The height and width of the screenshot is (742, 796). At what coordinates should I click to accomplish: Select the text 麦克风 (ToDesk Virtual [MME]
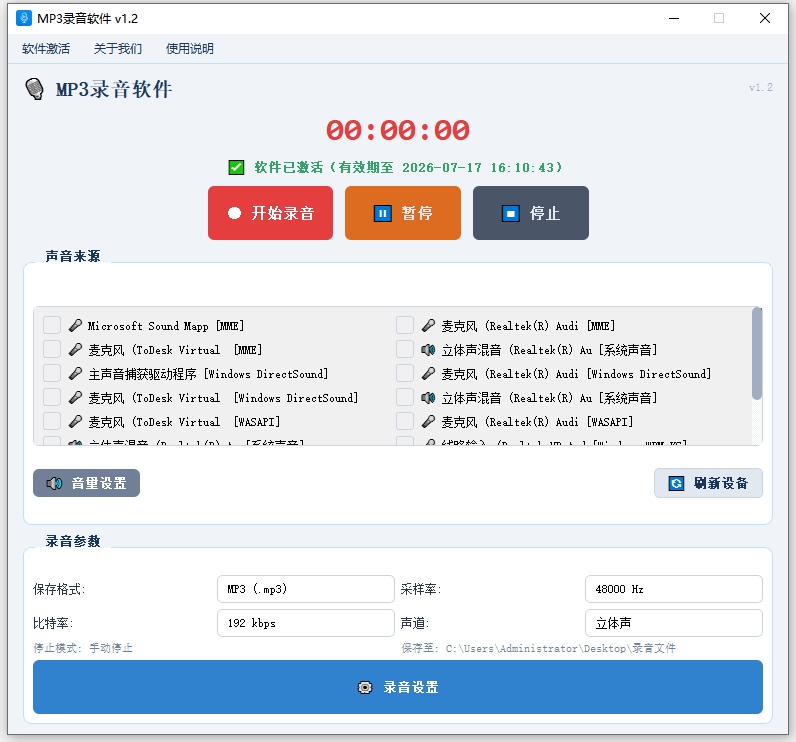pyautogui.click(x=175, y=350)
